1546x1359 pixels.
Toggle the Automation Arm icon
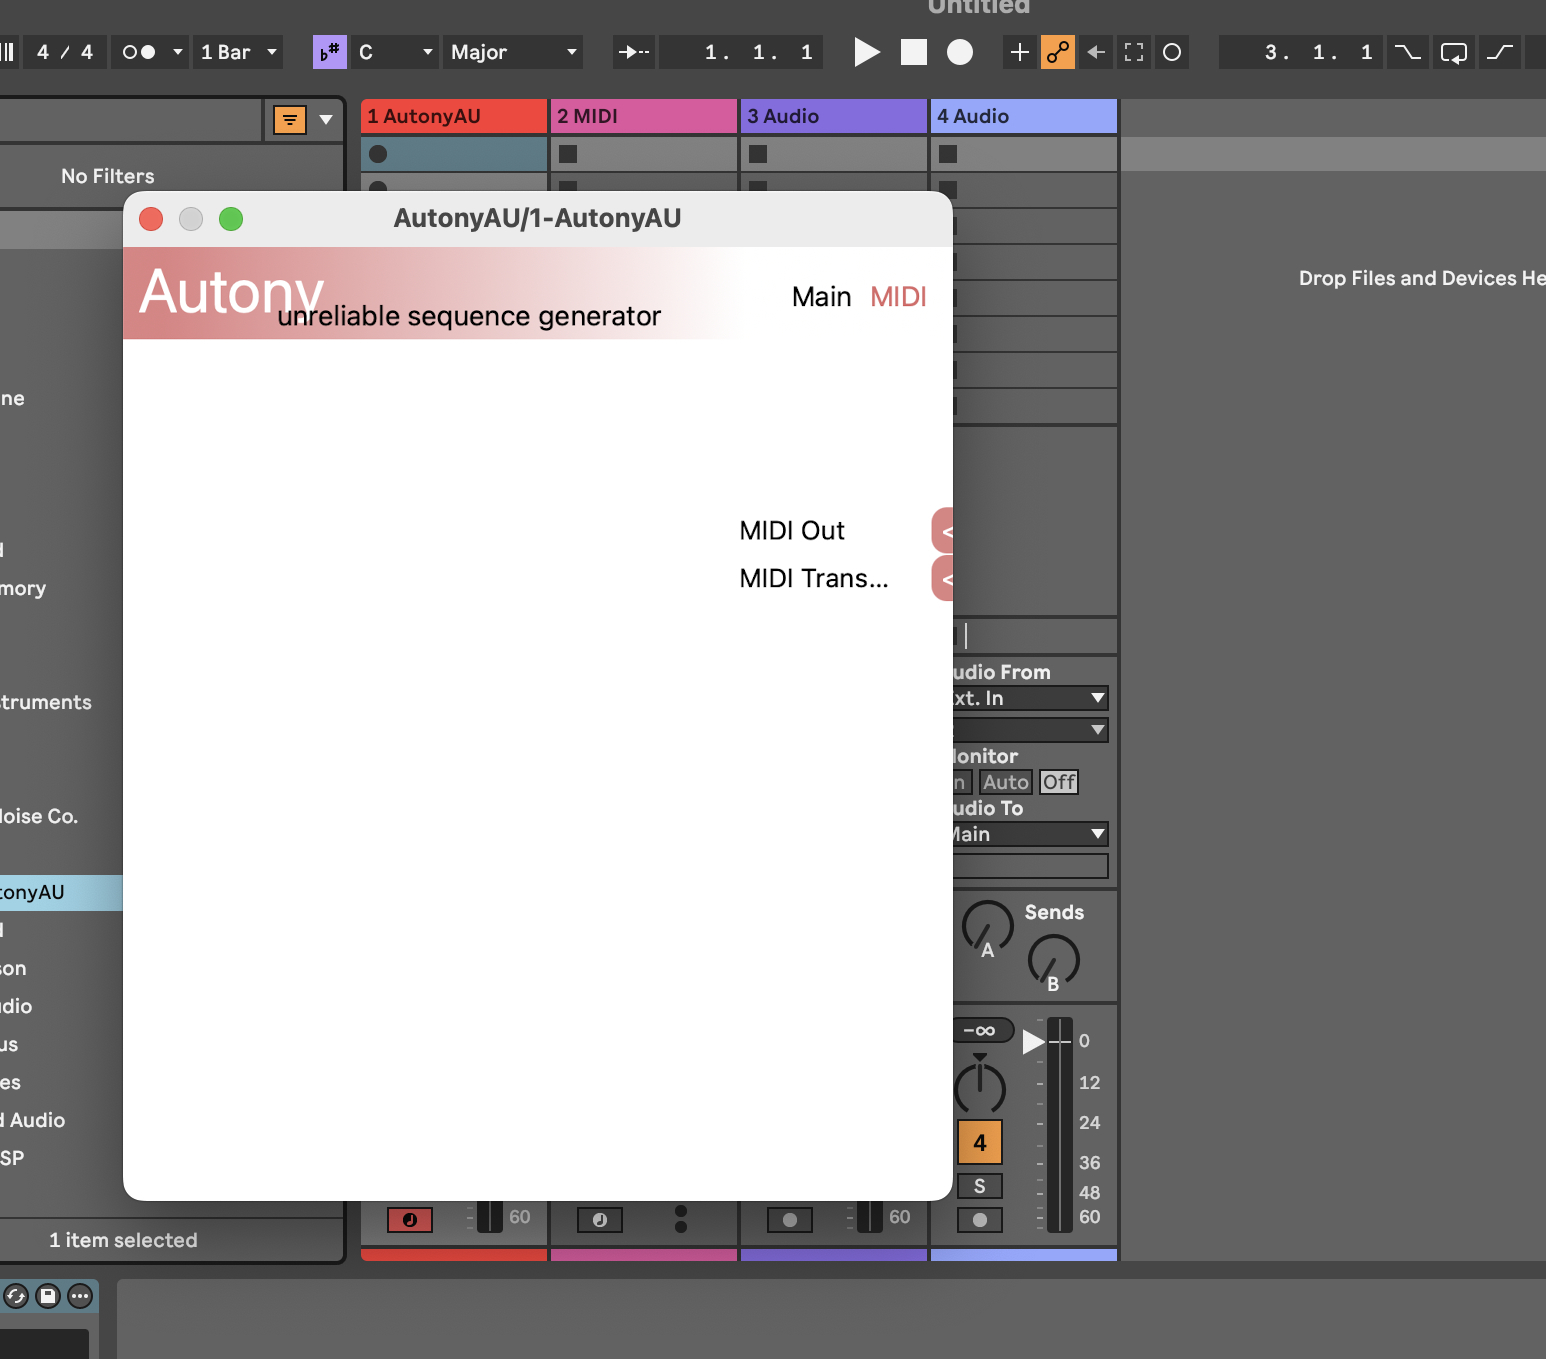(x=1058, y=52)
